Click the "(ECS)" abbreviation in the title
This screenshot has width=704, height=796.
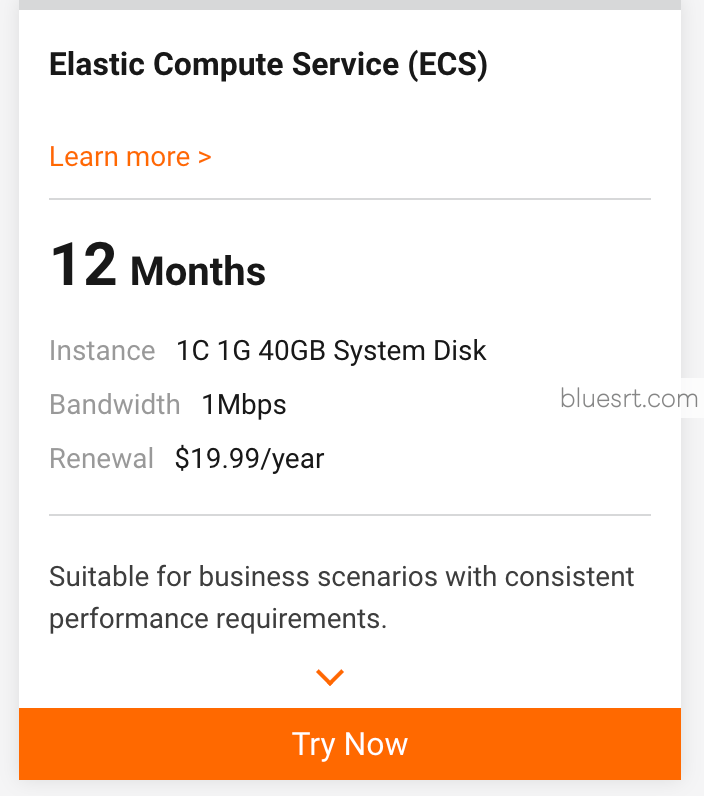[447, 66]
